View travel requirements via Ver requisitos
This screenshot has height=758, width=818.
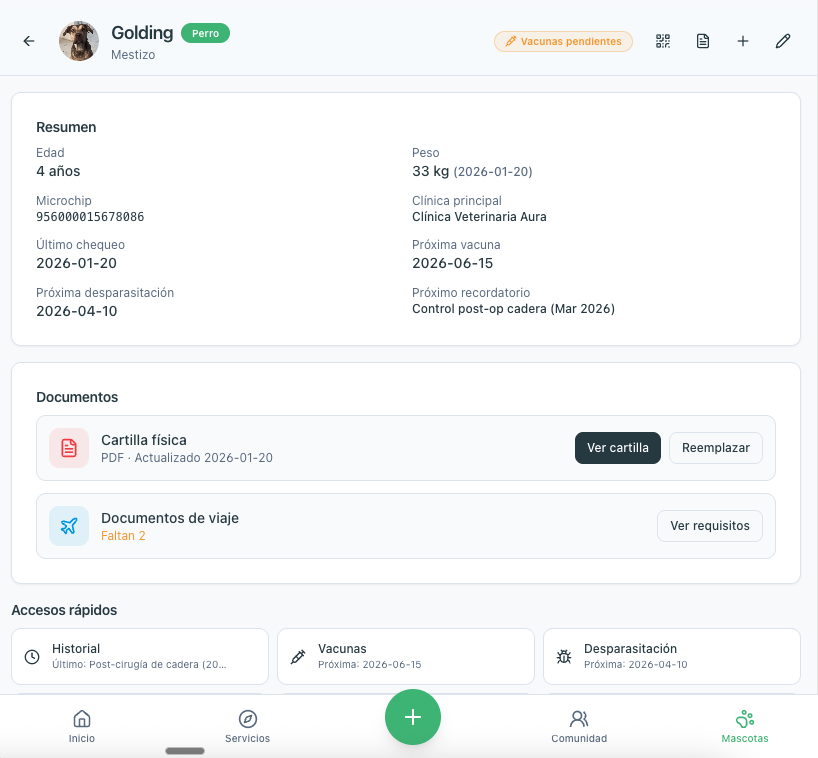click(709, 525)
